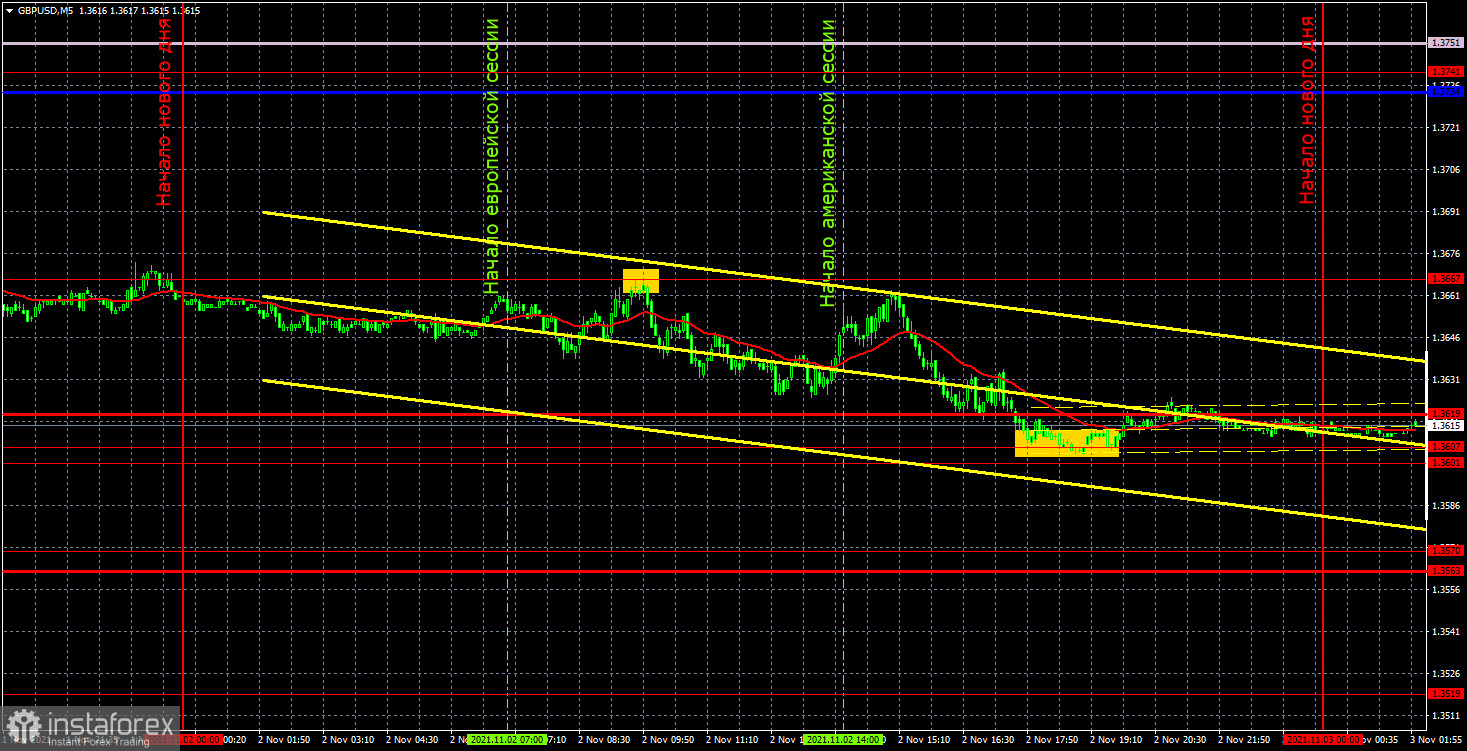Click the green 2021.11.02 07:00 time label
Screen dimensions: 1467x751
507,740
